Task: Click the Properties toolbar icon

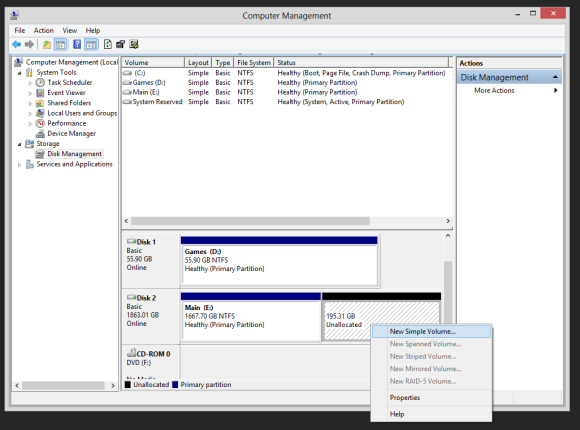Action: tap(120, 45)
